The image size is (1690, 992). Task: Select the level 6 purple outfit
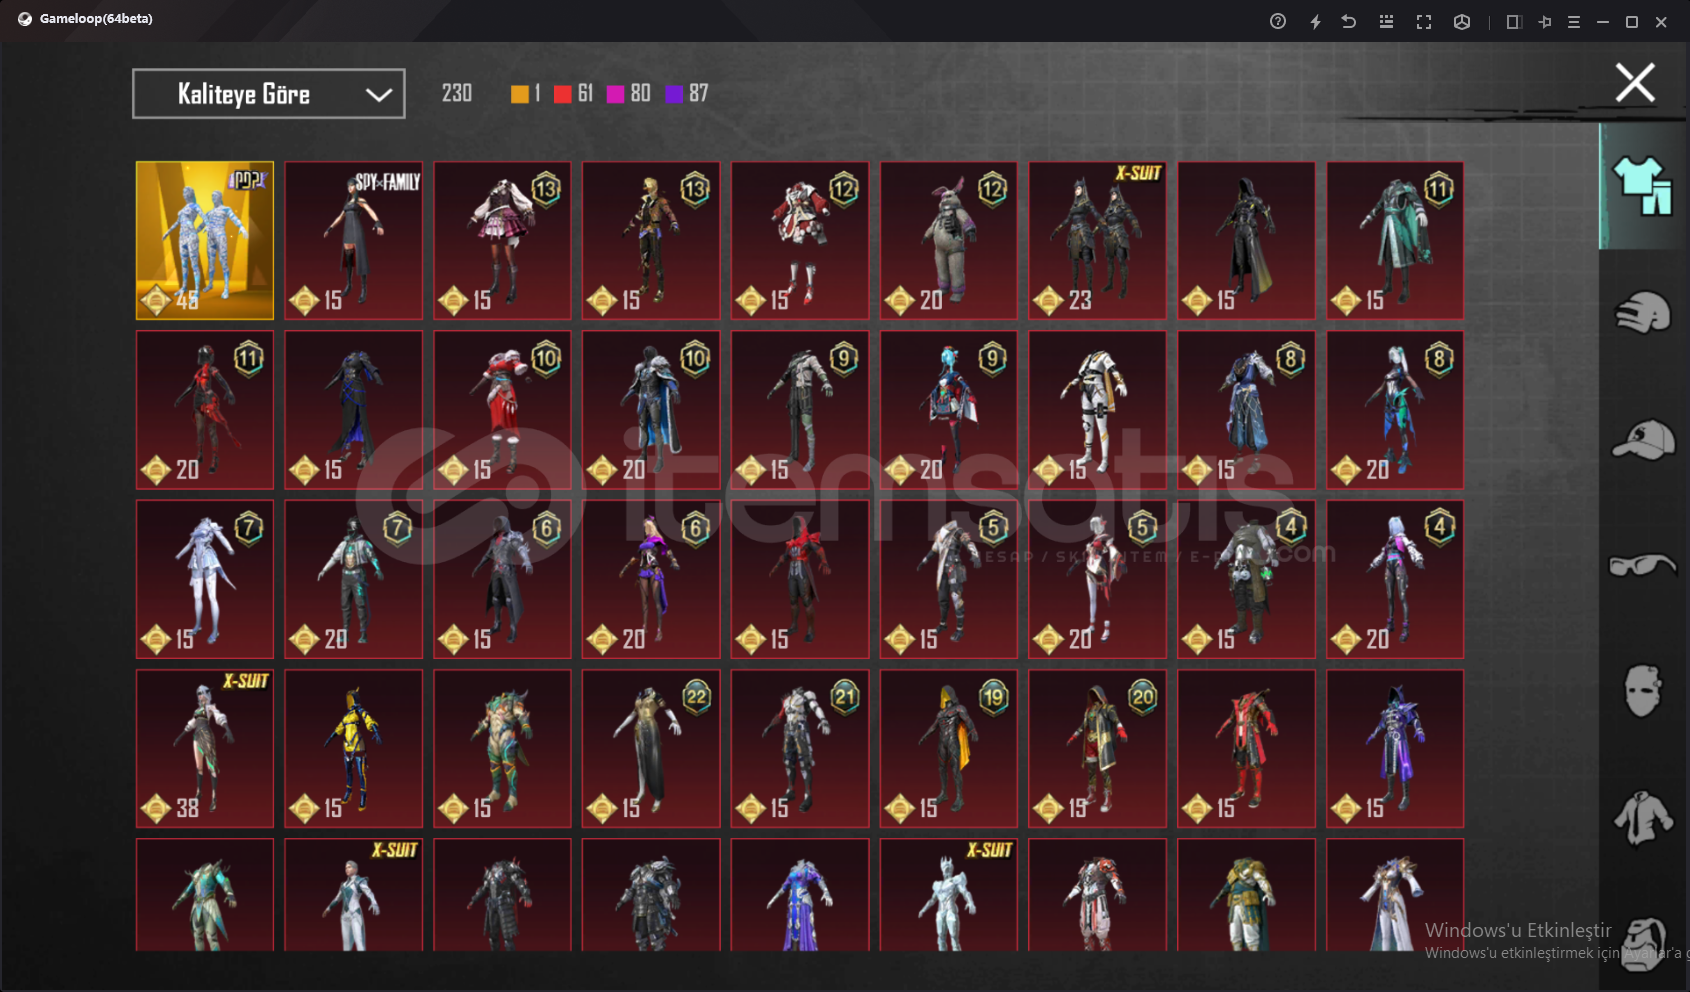pos(651,580)
